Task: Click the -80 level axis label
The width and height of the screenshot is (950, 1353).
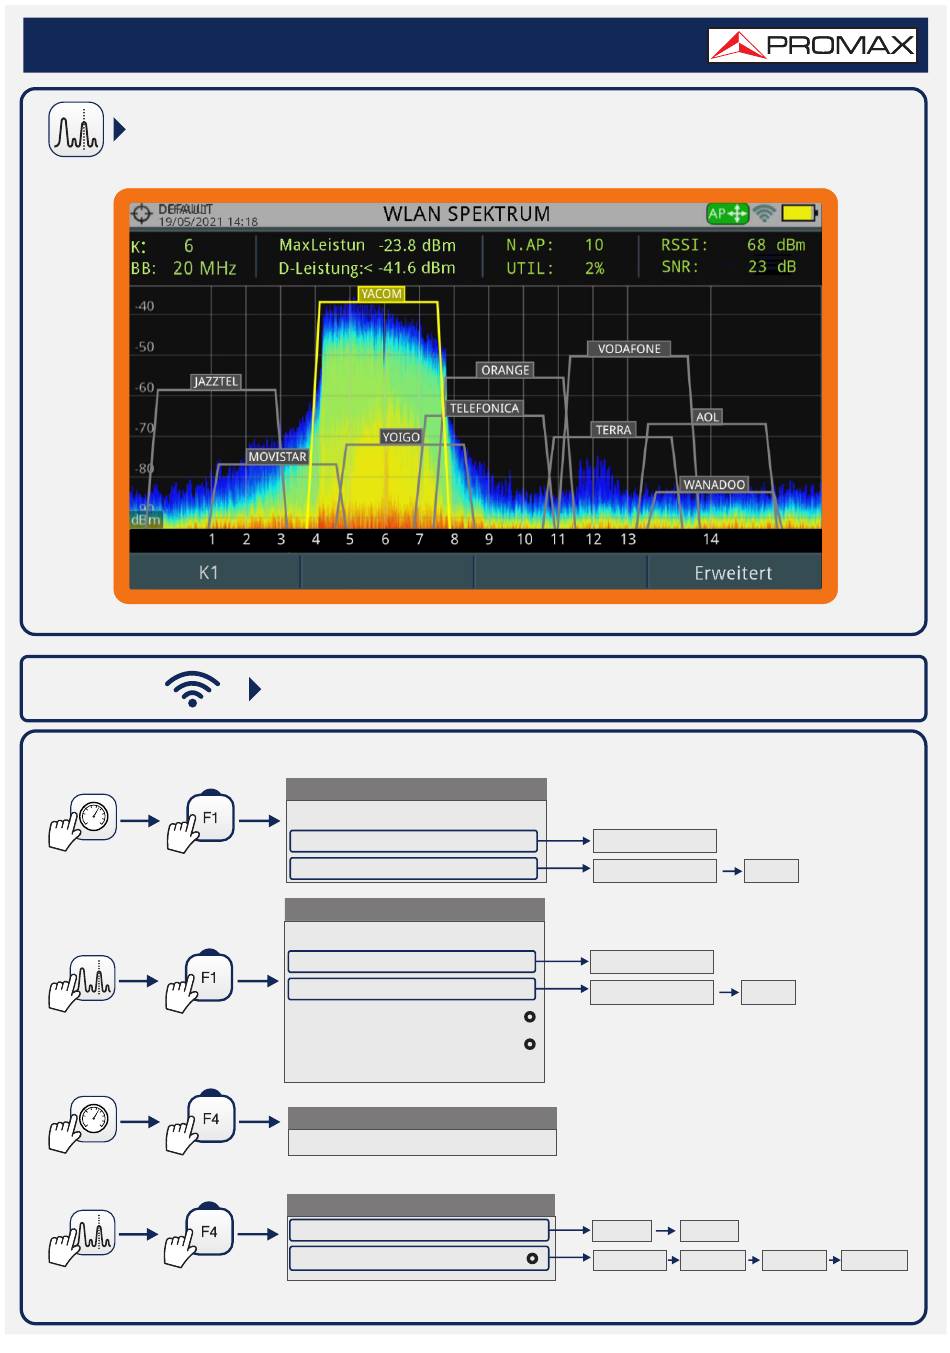Action: 145,468
